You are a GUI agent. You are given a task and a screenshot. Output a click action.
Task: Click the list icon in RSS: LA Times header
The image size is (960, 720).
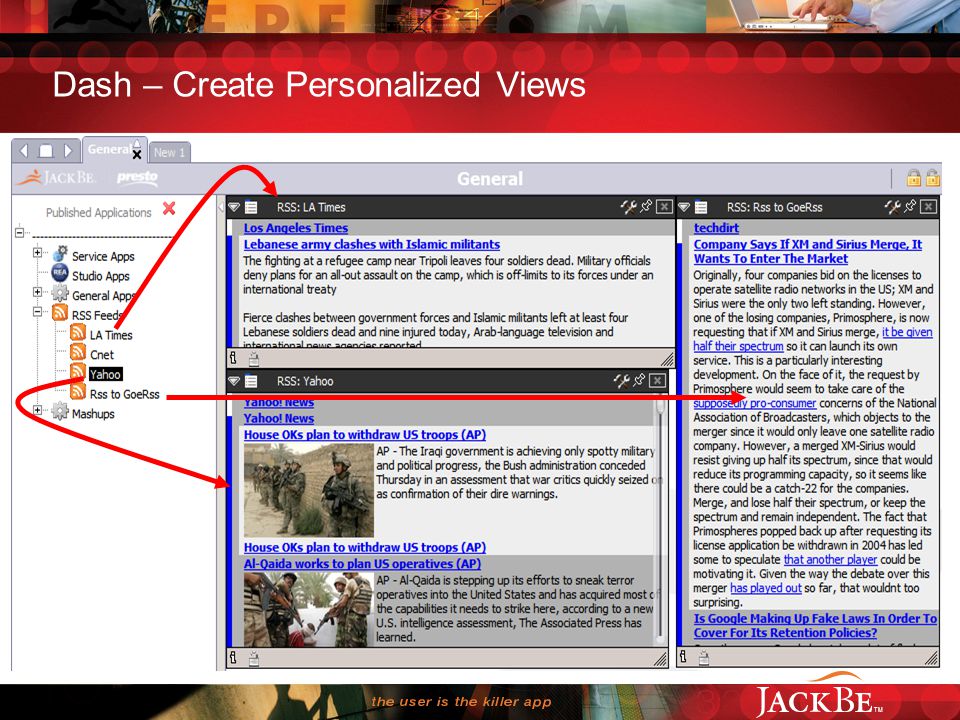251,208
